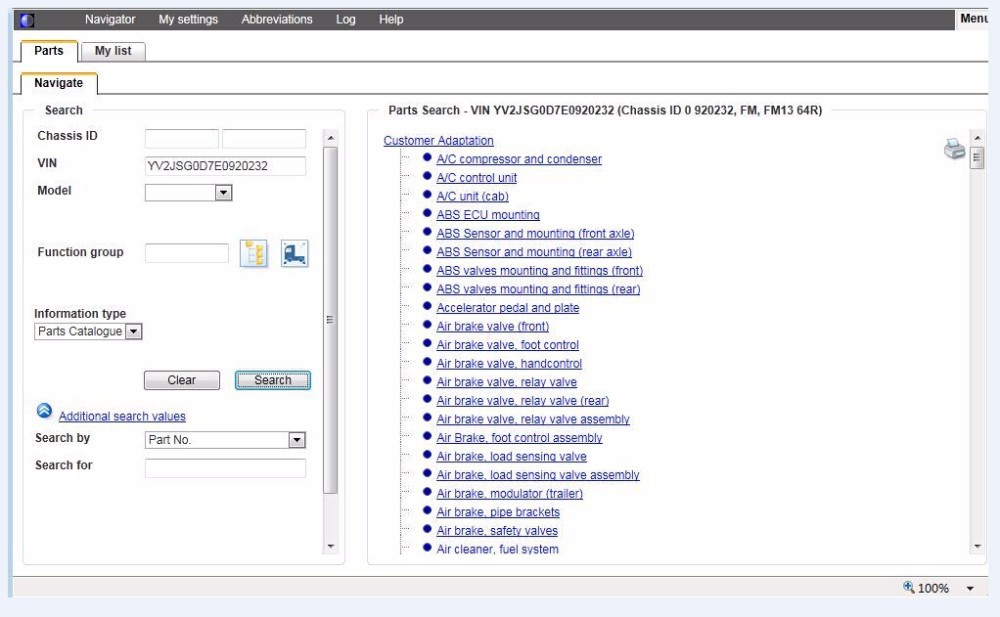Collapse Additional search values arrow icon
The width and height of the screenshot is (1000, 617).
click(44, 411)
